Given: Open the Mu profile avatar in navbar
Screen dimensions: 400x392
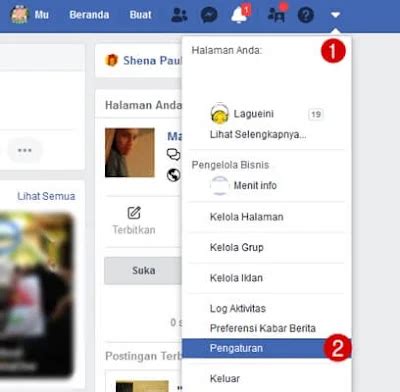Looking at the screenshot, I should pos(19,14).
